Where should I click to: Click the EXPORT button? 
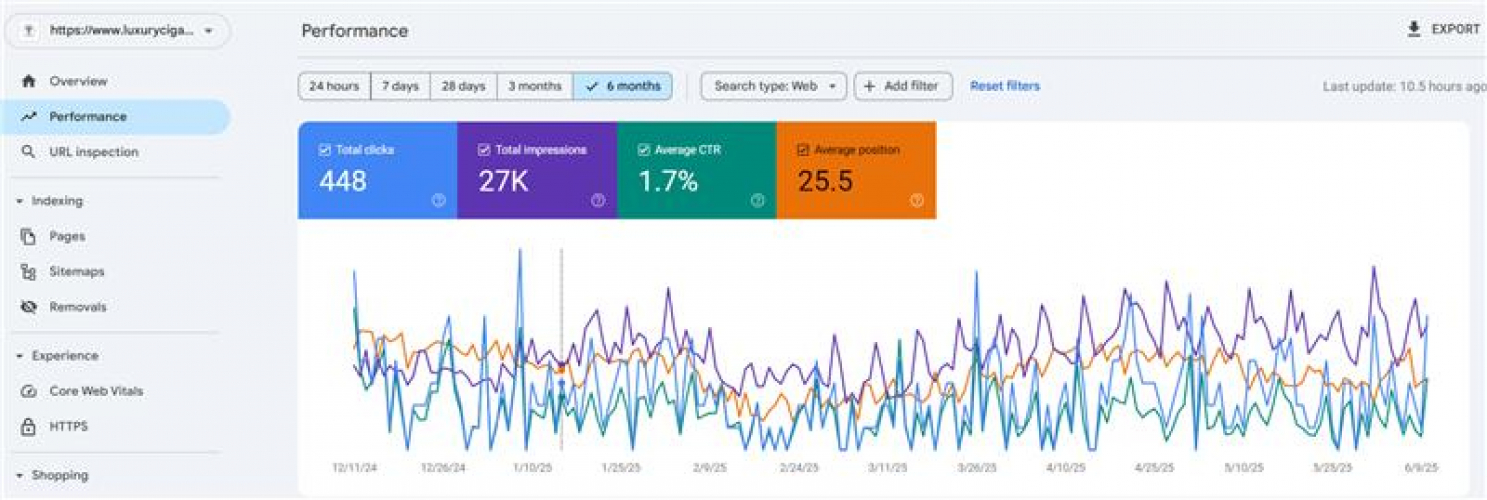click(x=1443, y=30)
